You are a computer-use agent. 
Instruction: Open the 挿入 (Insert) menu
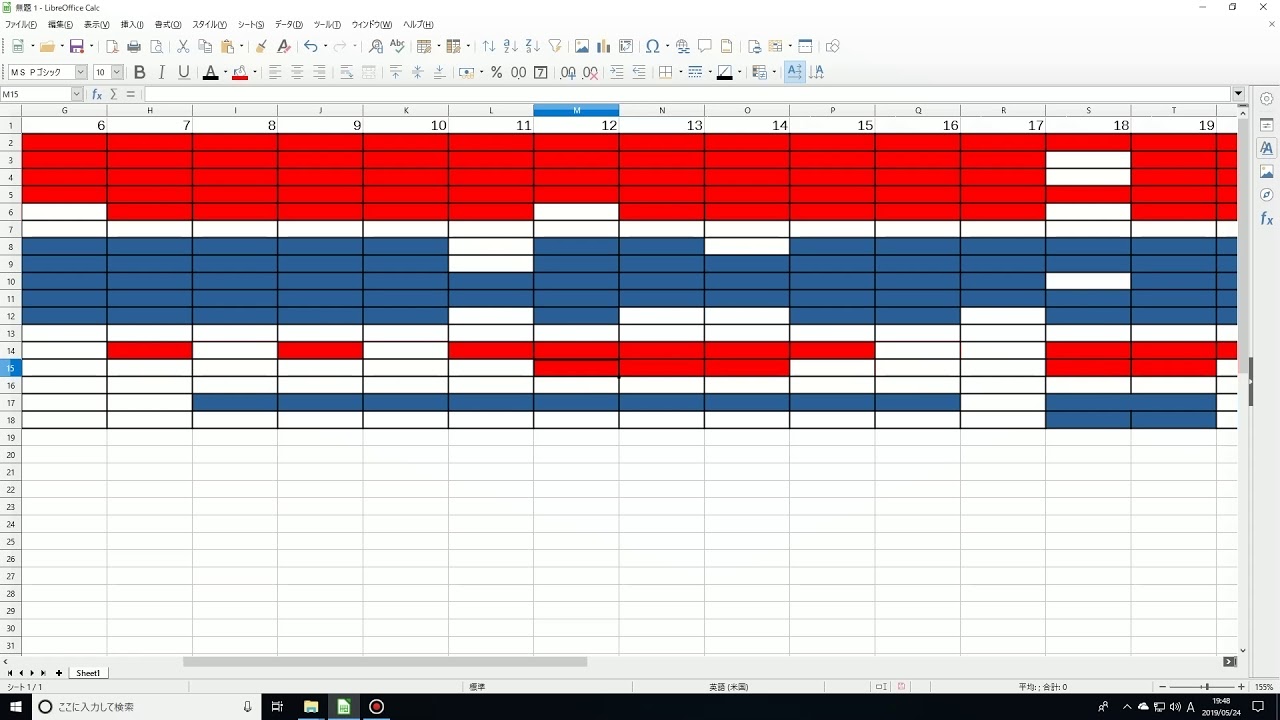(x=131, y=24)
